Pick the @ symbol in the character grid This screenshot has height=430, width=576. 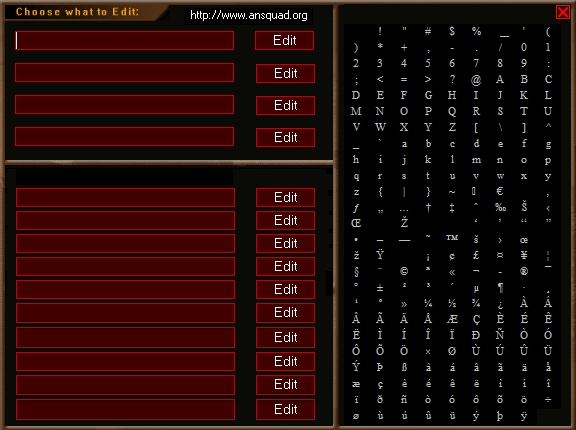point(476,79)
